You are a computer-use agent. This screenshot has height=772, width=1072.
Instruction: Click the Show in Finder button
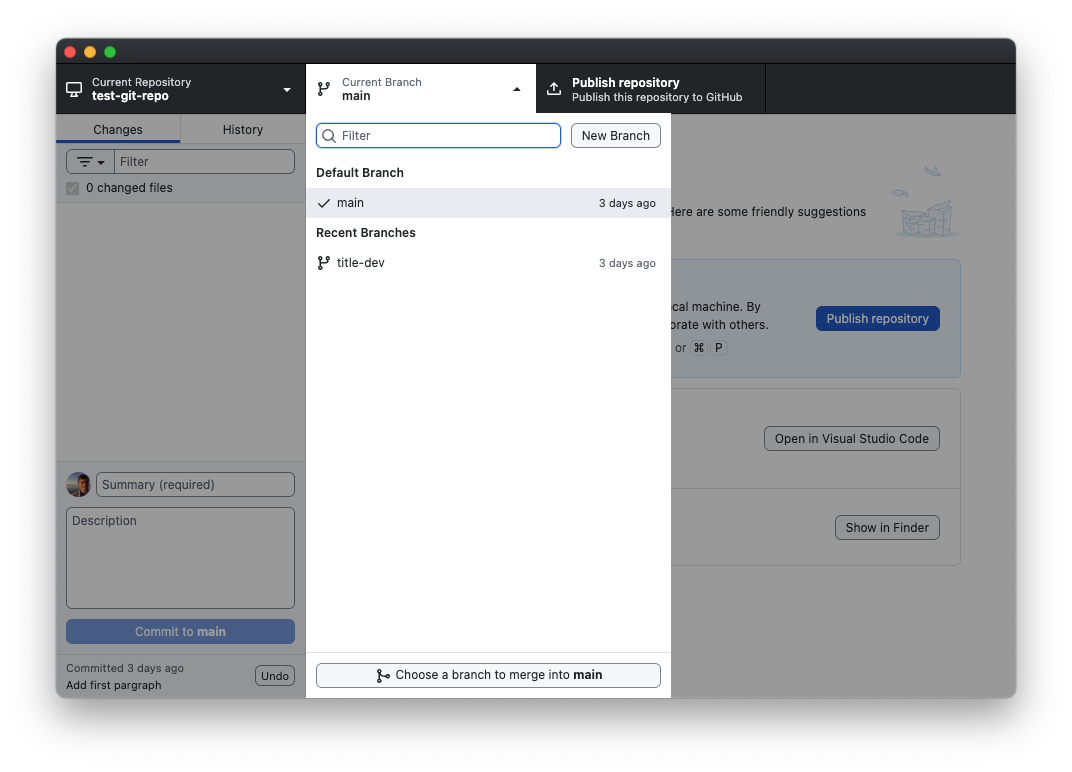887,527
